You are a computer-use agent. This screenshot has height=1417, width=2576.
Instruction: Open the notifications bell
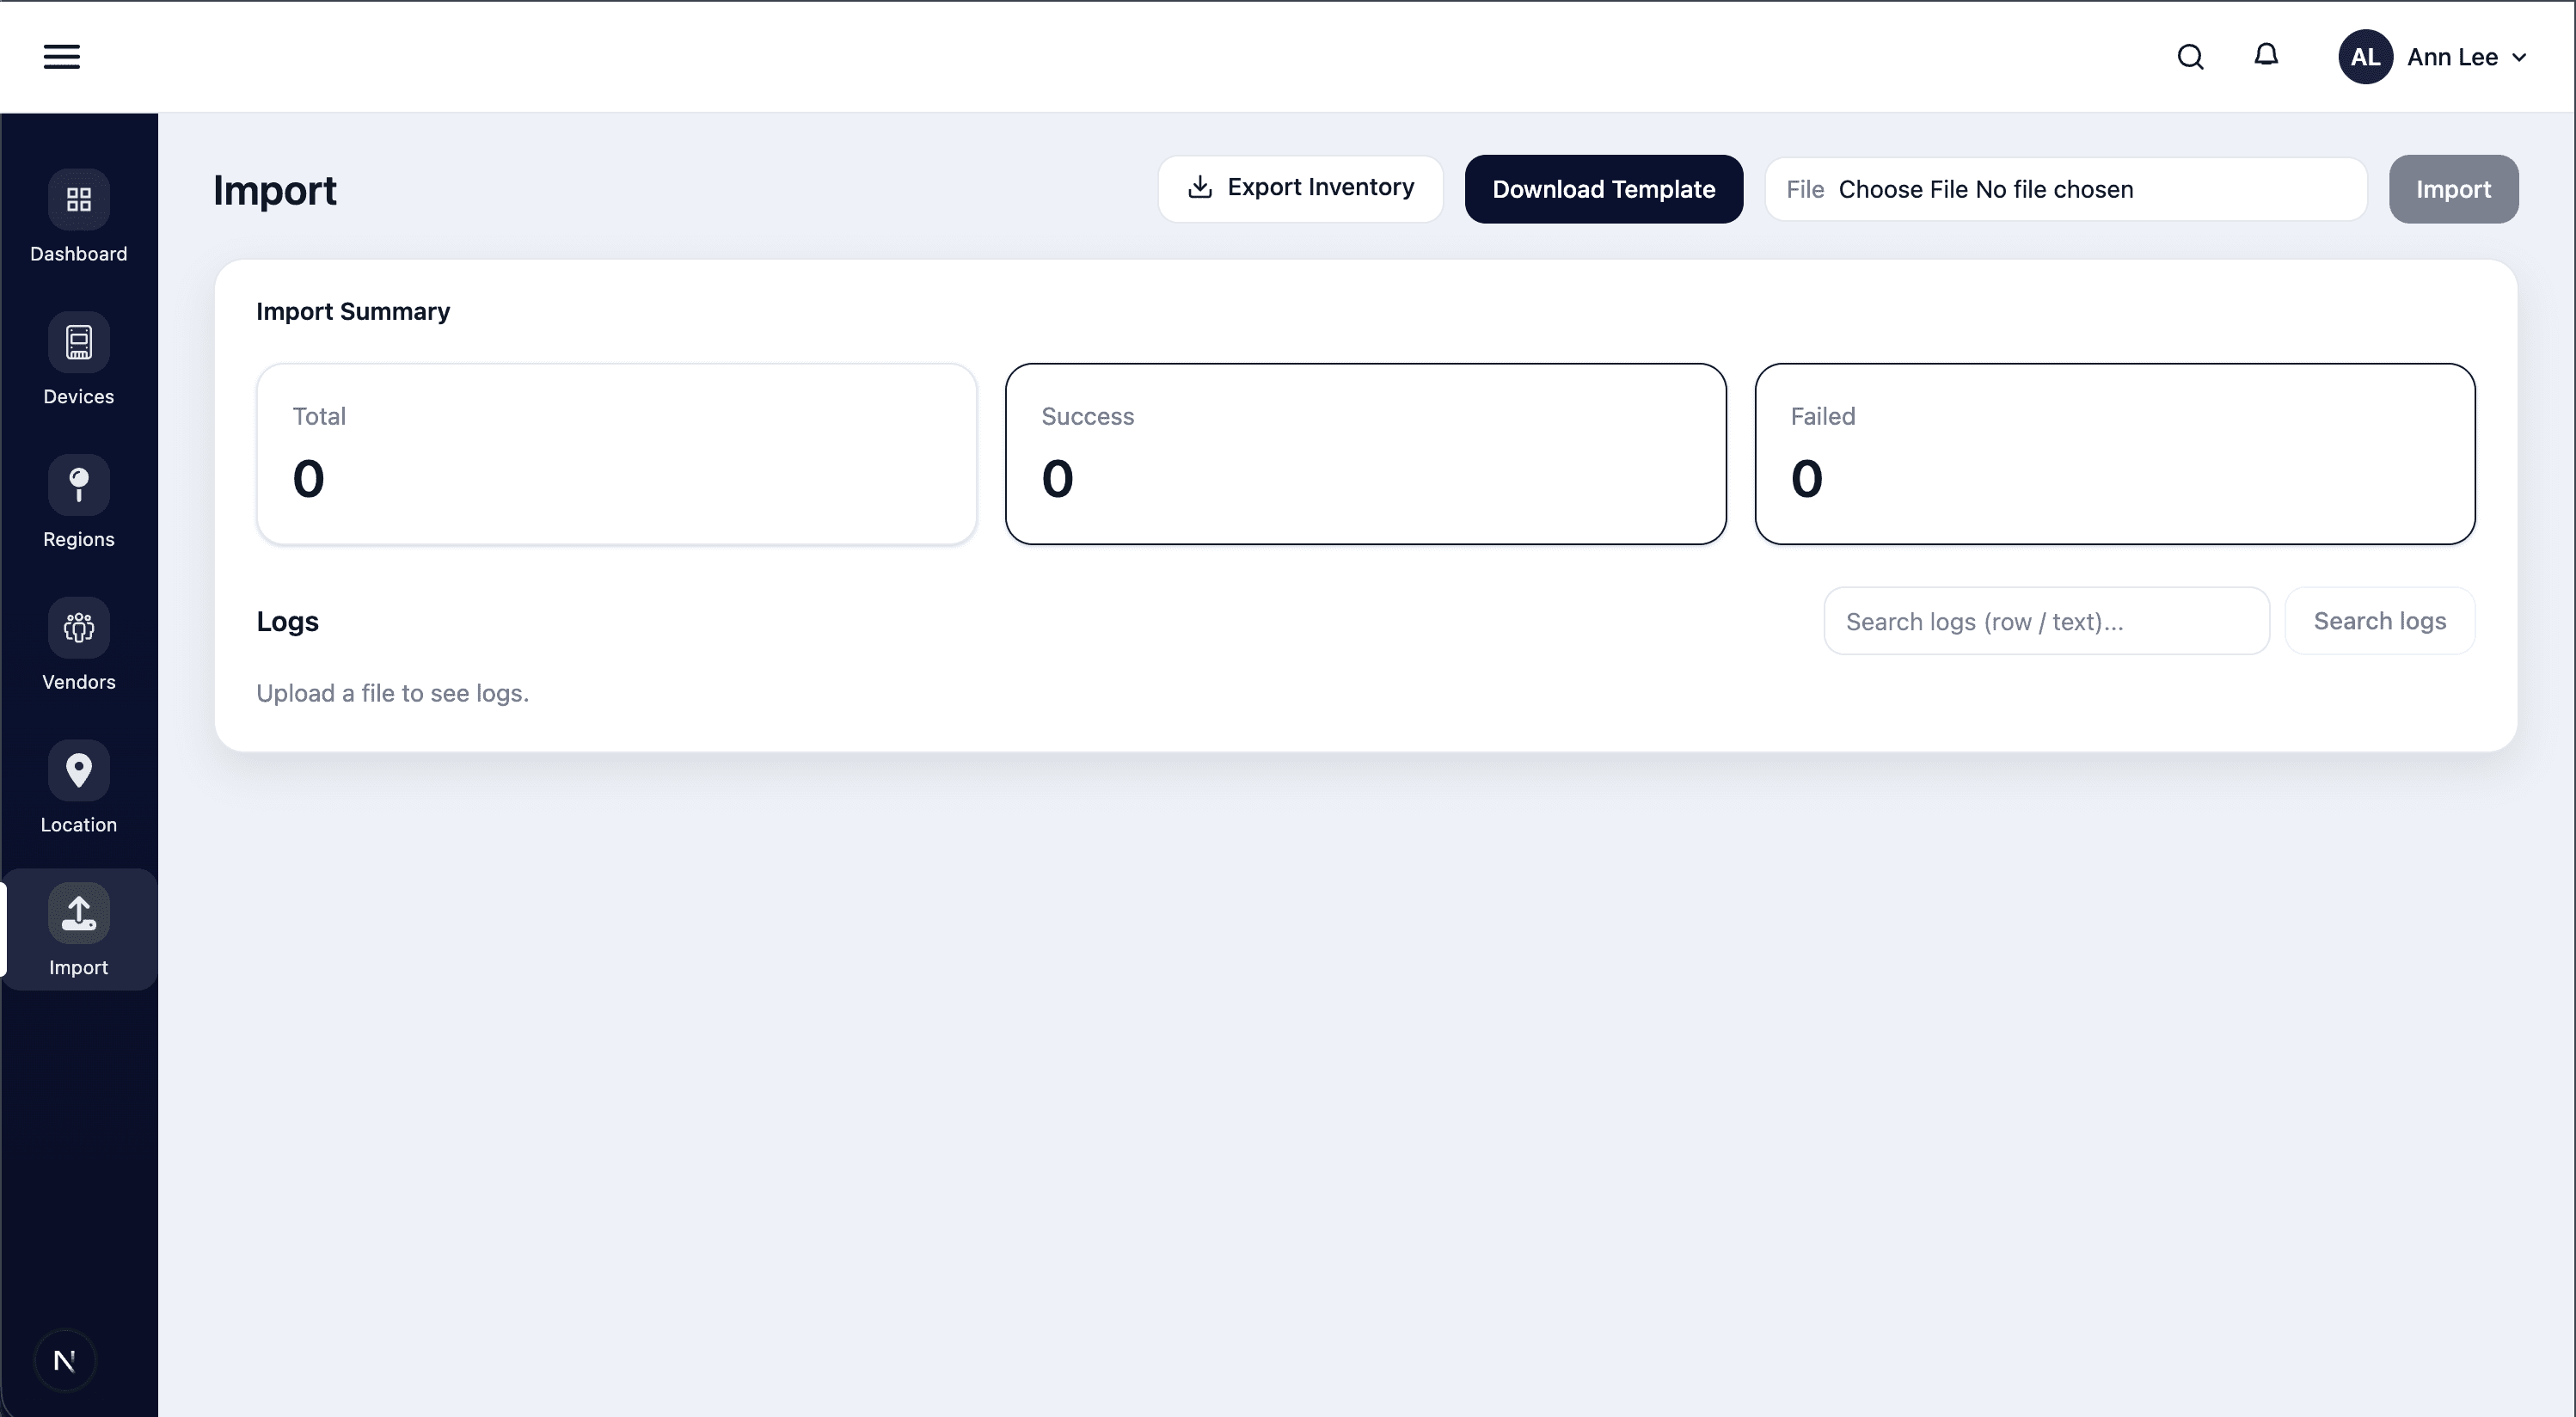click(x=2266, y=55)
